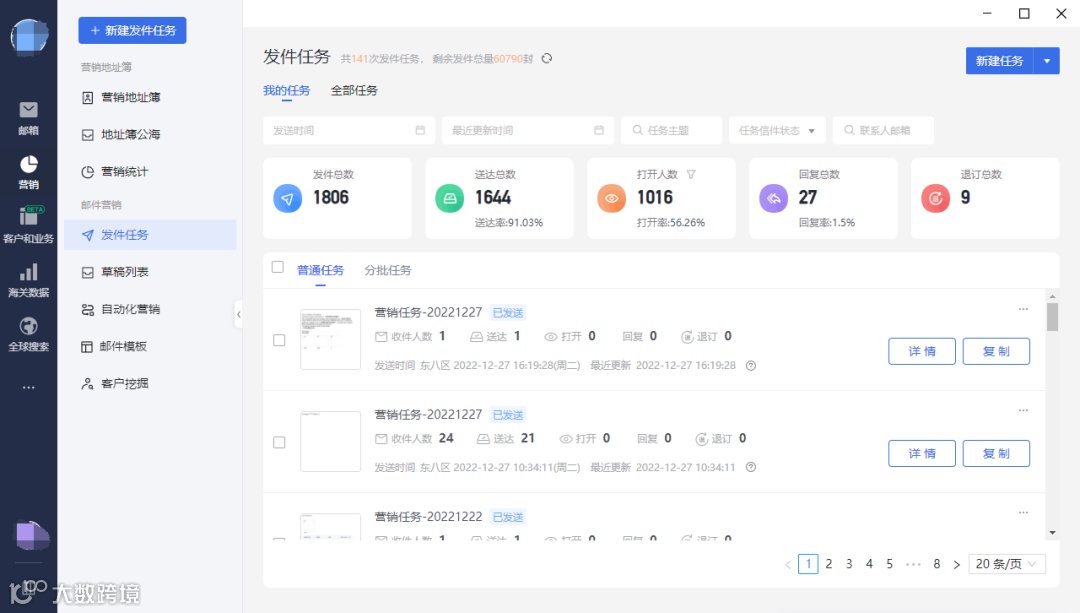Viewport: 1080px width, 613px height.
Task: Click 复制 for the 24-recipient task
Action: pos(996,453)
